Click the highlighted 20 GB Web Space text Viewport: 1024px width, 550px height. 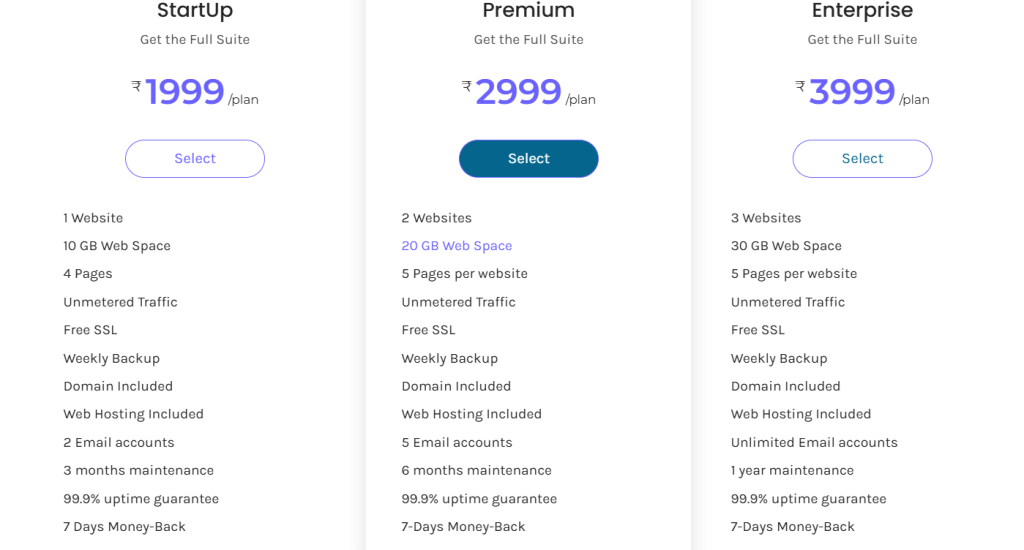click(457, 246)
